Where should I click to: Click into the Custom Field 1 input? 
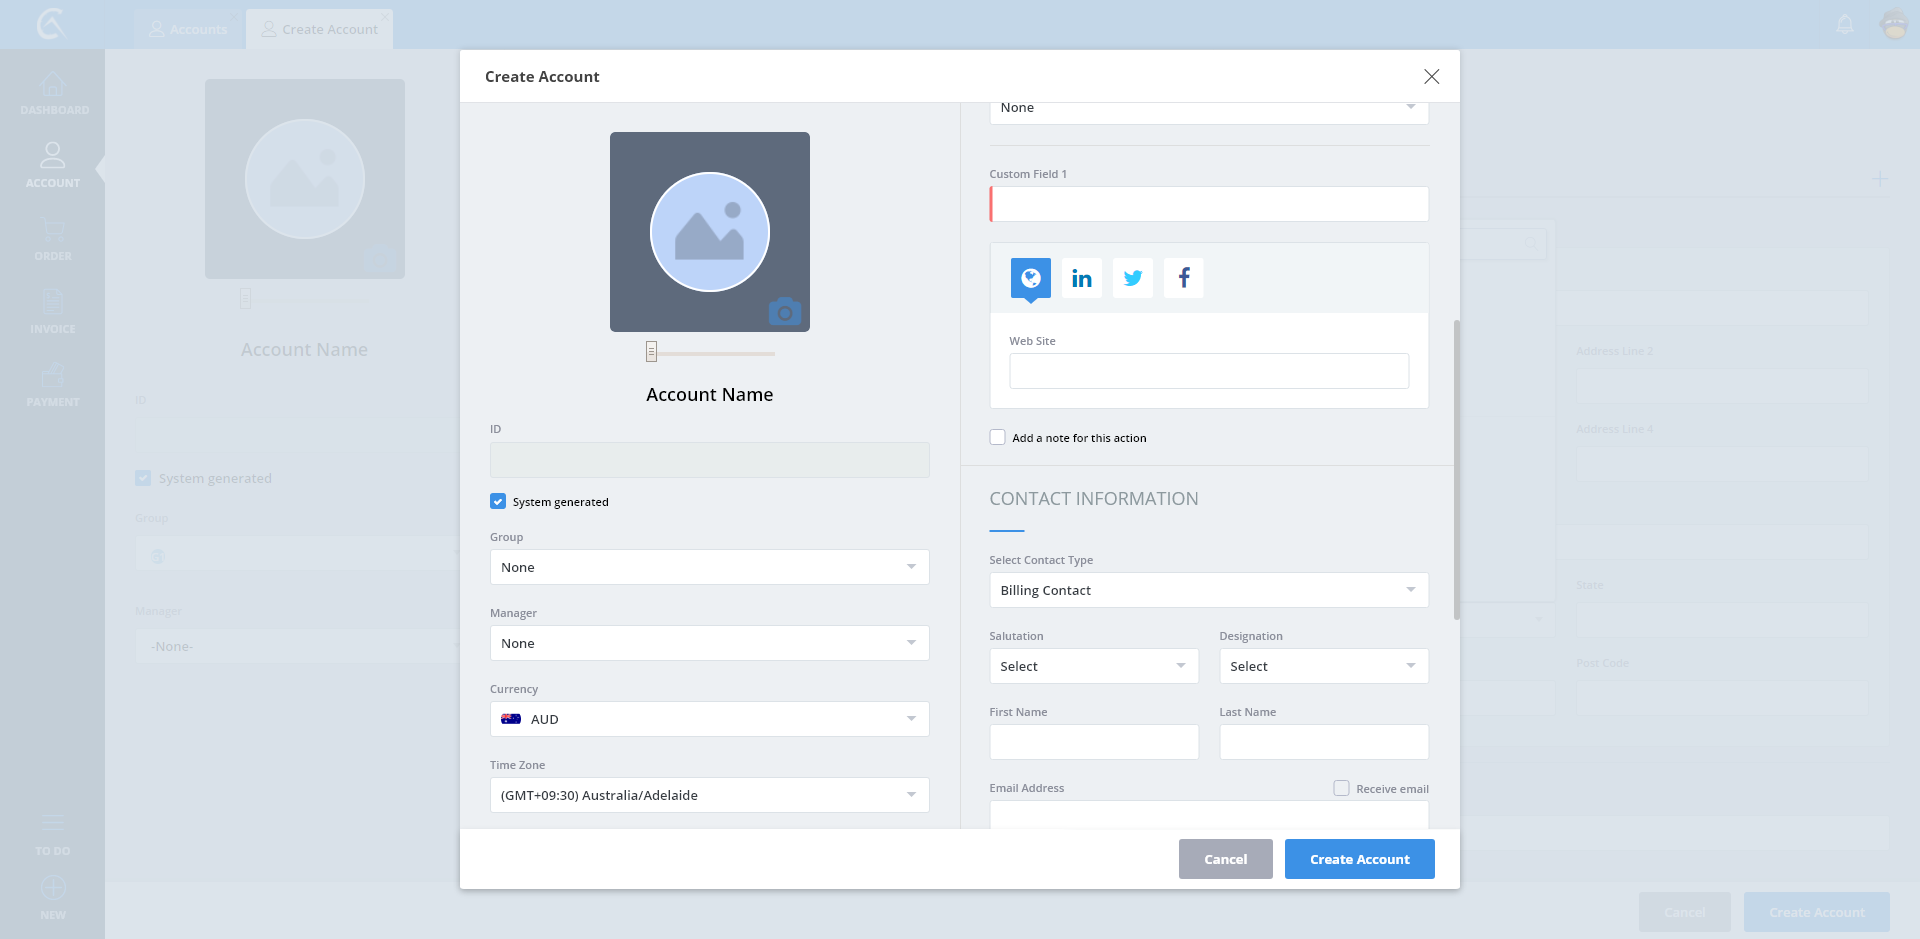click(1209, 204)
